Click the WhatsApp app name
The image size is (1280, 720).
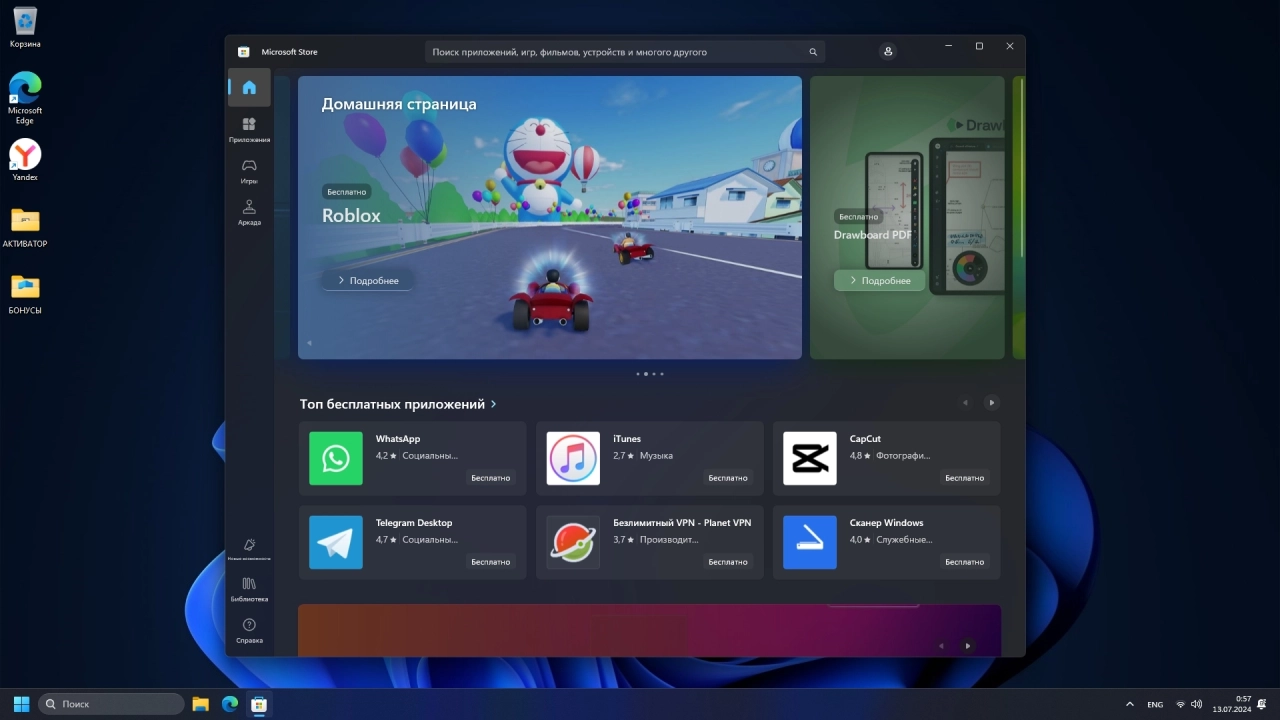[398, 439]
